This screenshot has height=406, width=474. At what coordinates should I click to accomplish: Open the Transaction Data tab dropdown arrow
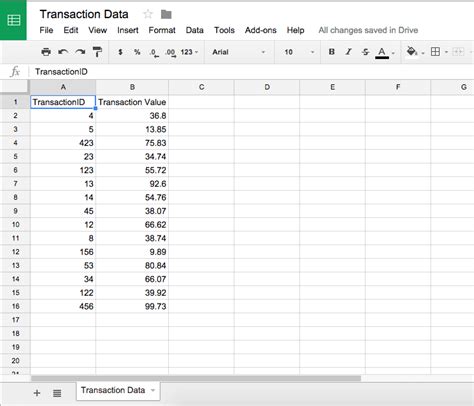[153, 390]
